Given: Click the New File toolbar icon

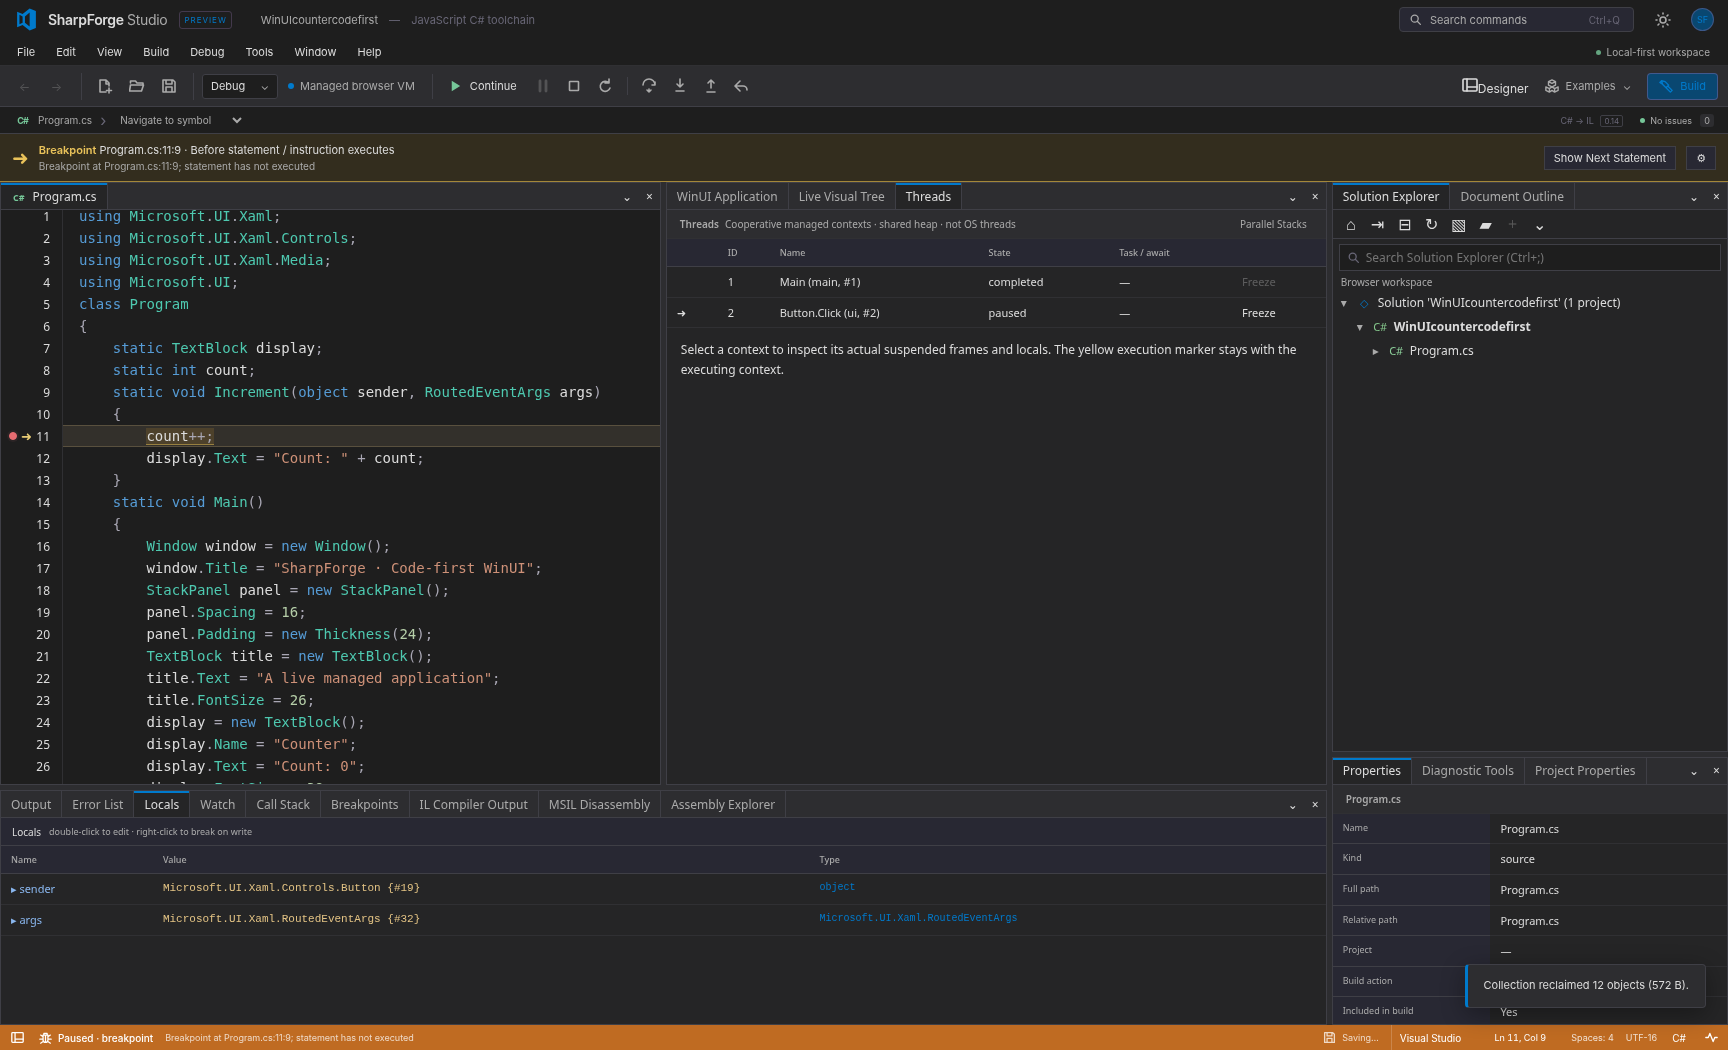Looking at the screenshot, I should point(105,86).
